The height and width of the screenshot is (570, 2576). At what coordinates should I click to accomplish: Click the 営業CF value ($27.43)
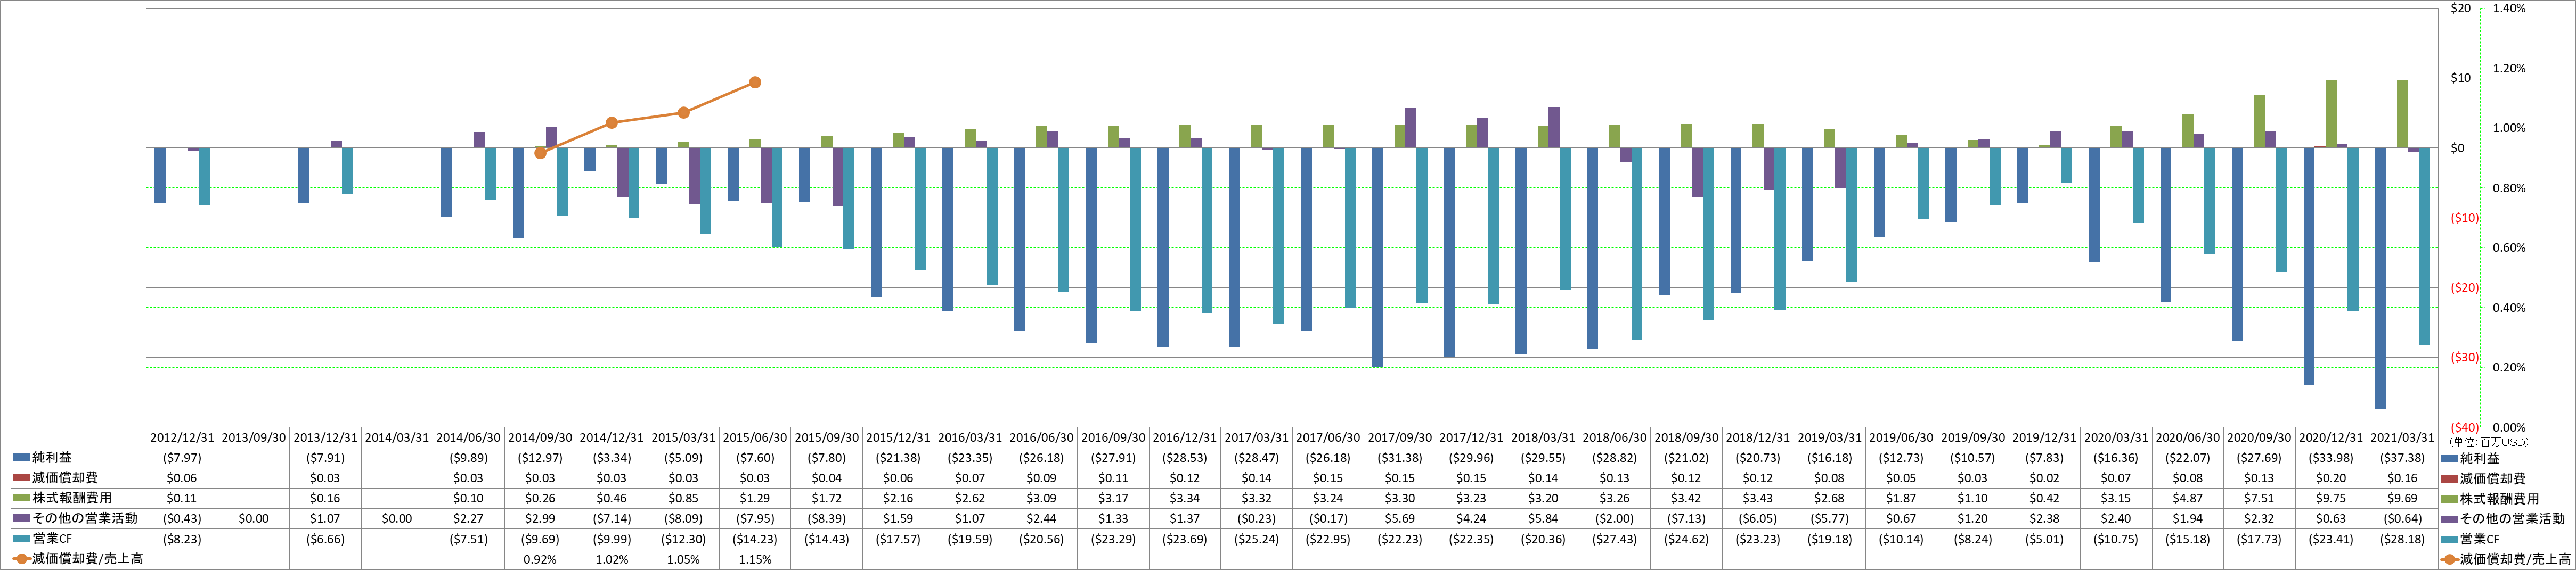tap(1615, 539)
